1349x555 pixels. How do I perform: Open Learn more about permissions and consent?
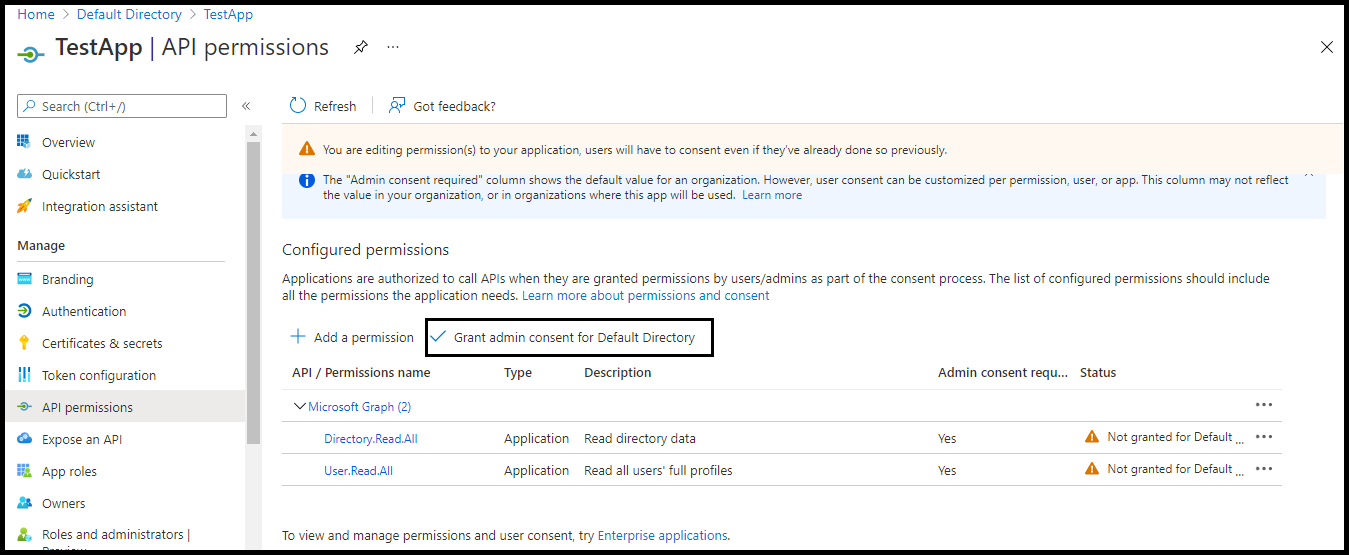pyautogui.click(x=646, y=296)
